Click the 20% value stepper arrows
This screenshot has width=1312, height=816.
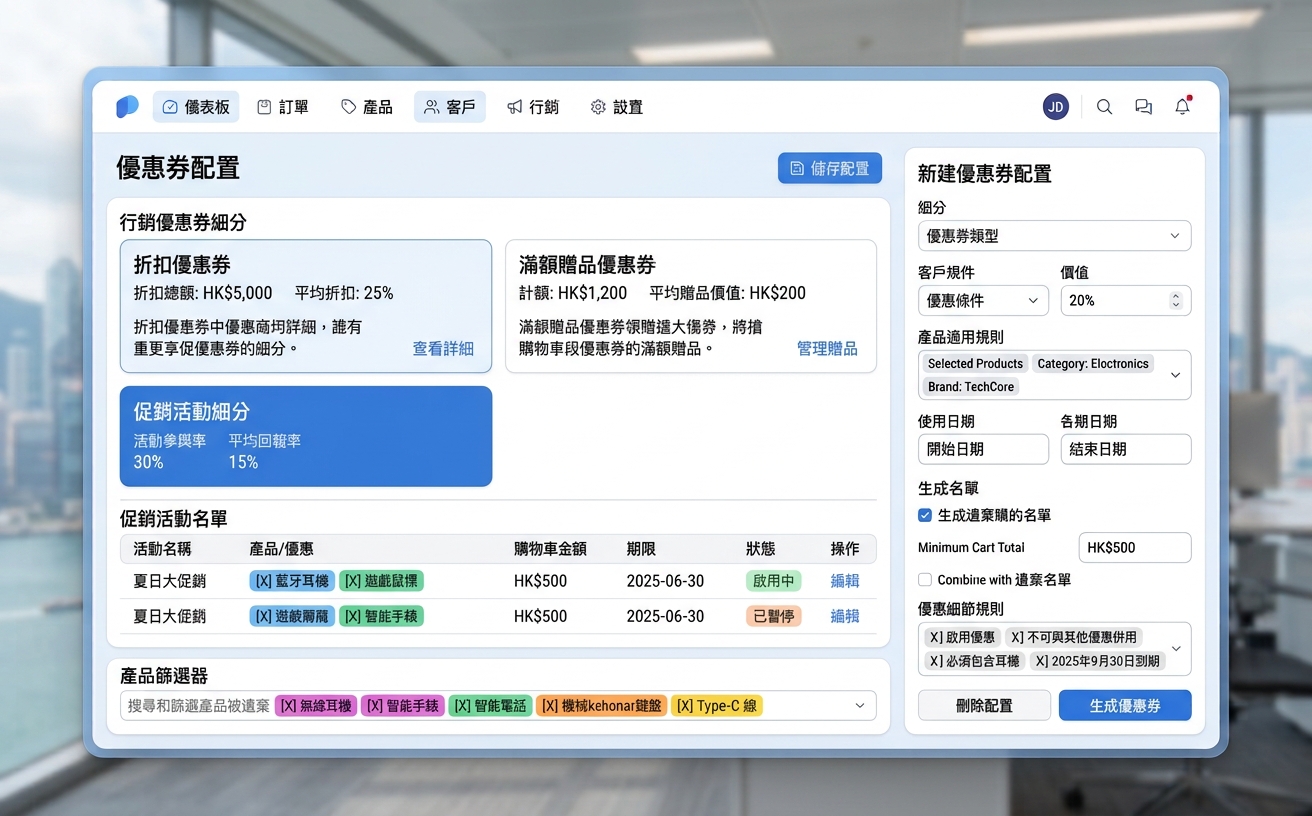pyautogui.click(x=1176, y=300)
